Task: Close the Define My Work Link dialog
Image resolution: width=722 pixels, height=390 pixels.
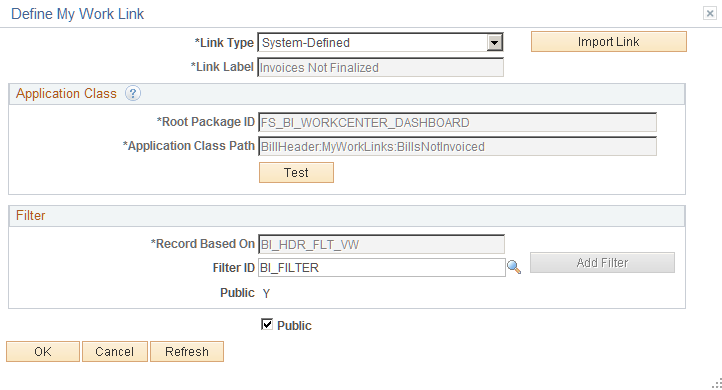Action: (710, 13)
